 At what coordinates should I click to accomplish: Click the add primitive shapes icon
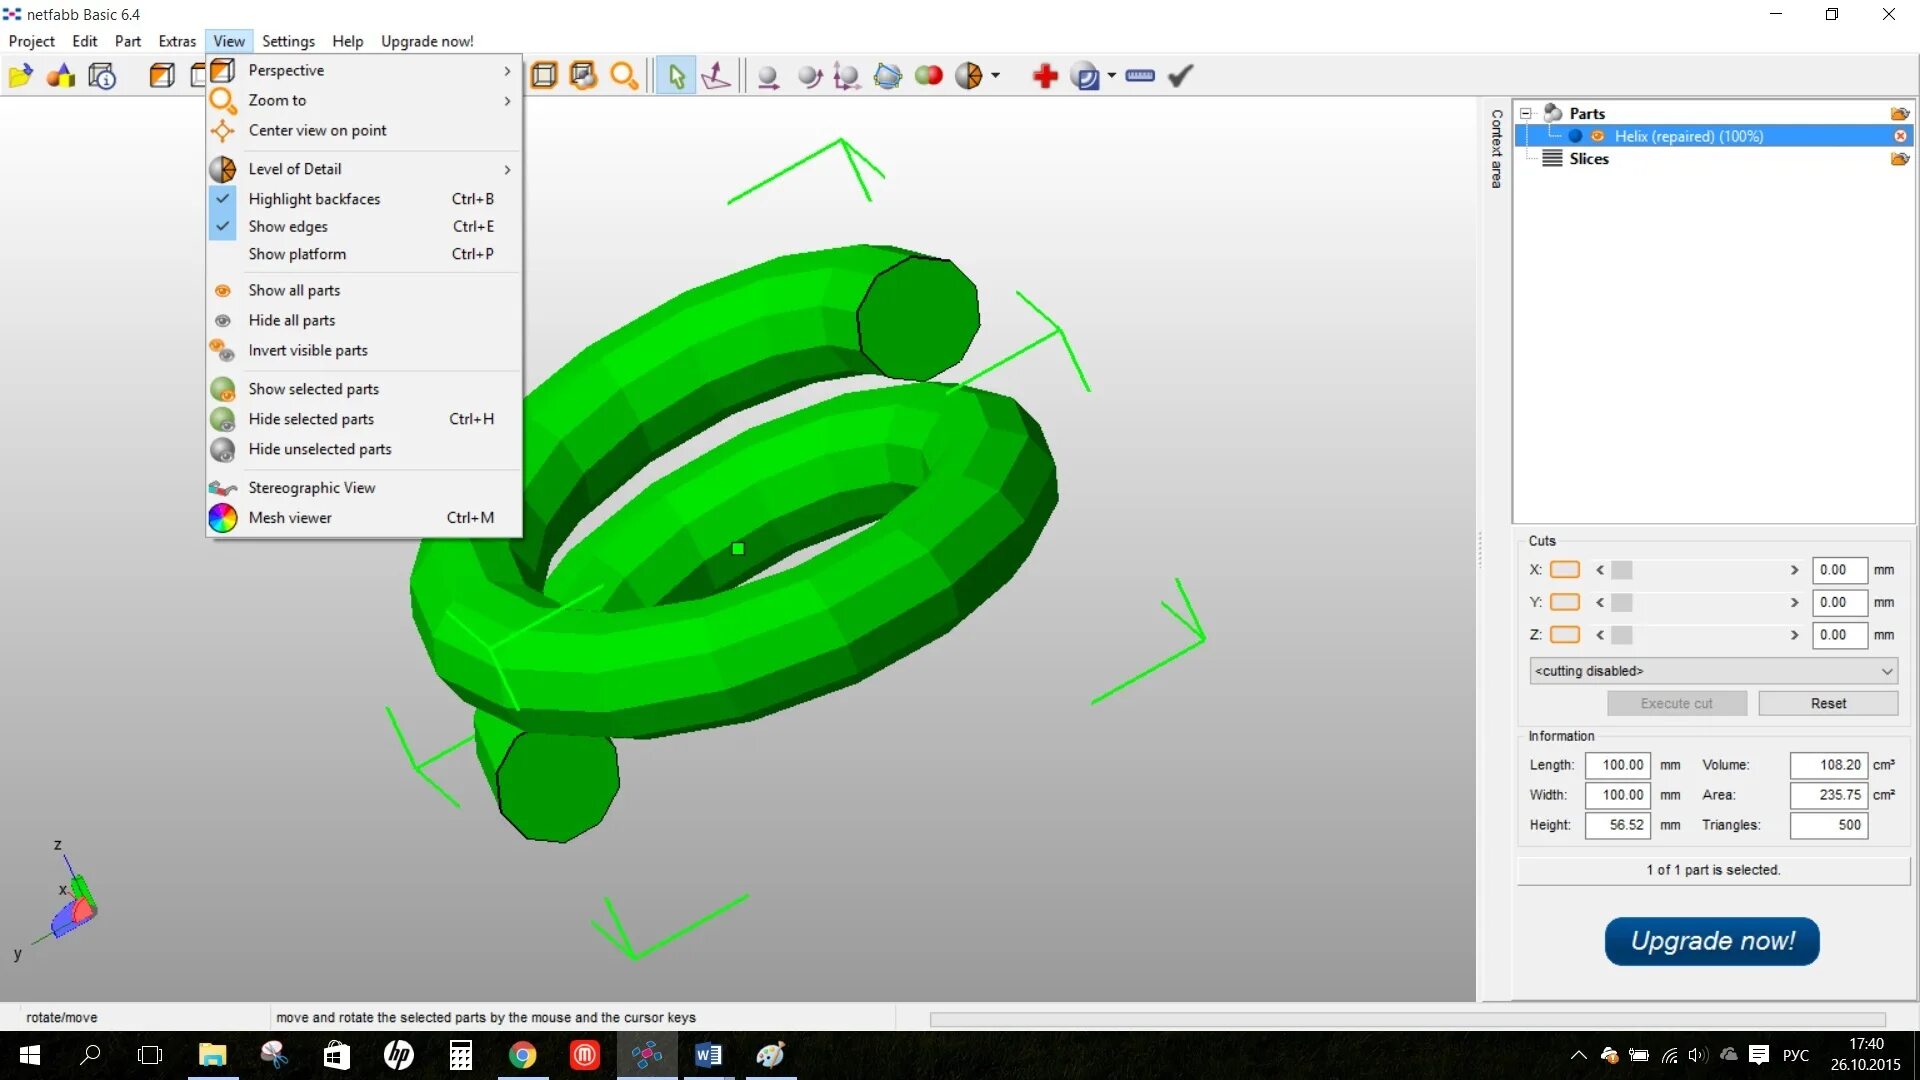[x=61, y=76]
